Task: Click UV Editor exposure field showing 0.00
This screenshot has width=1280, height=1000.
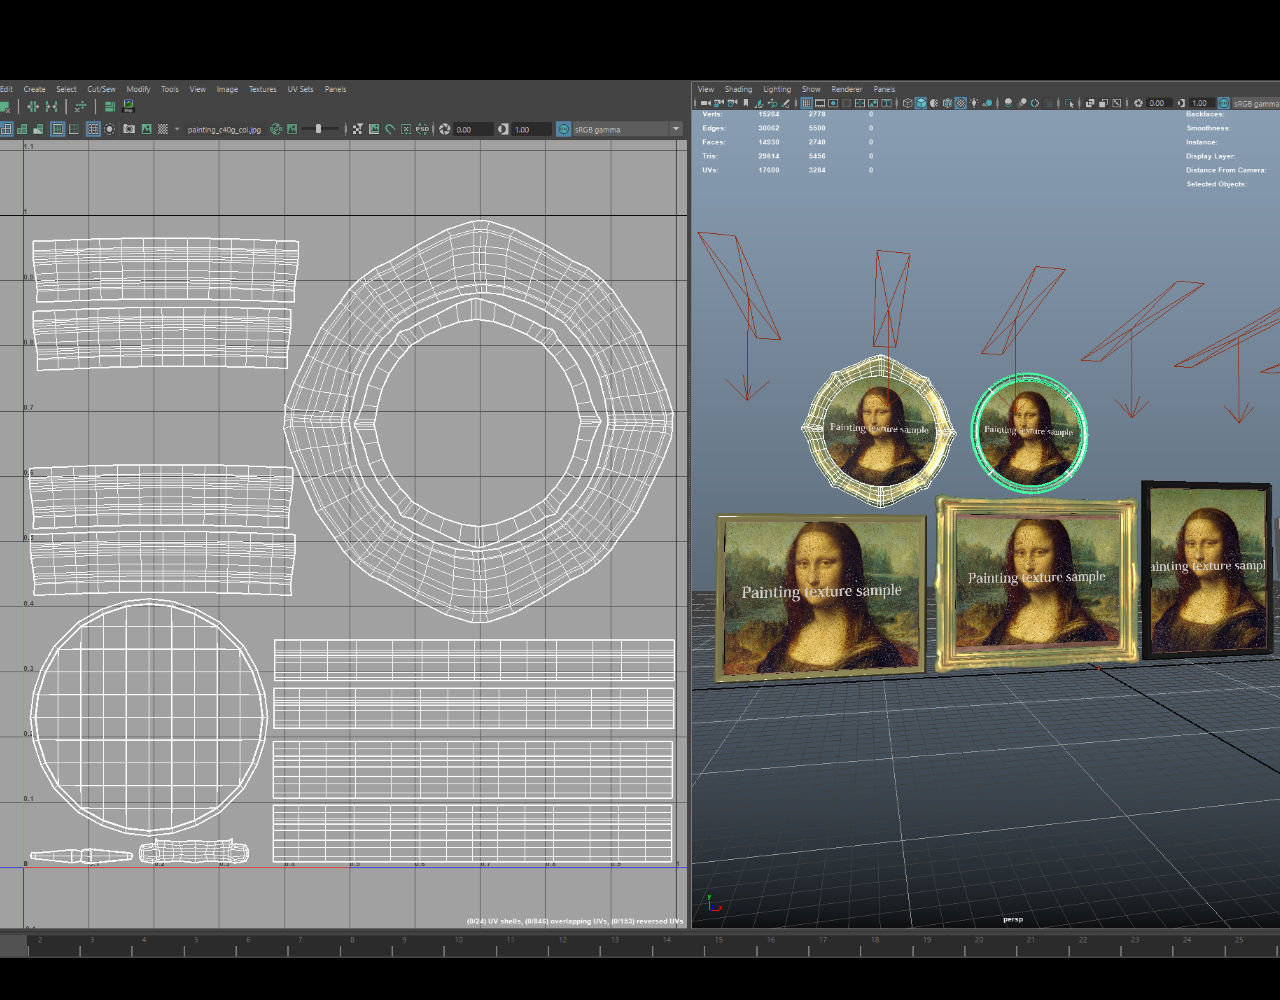Action: pyautogui.click(x=474, y=129)
